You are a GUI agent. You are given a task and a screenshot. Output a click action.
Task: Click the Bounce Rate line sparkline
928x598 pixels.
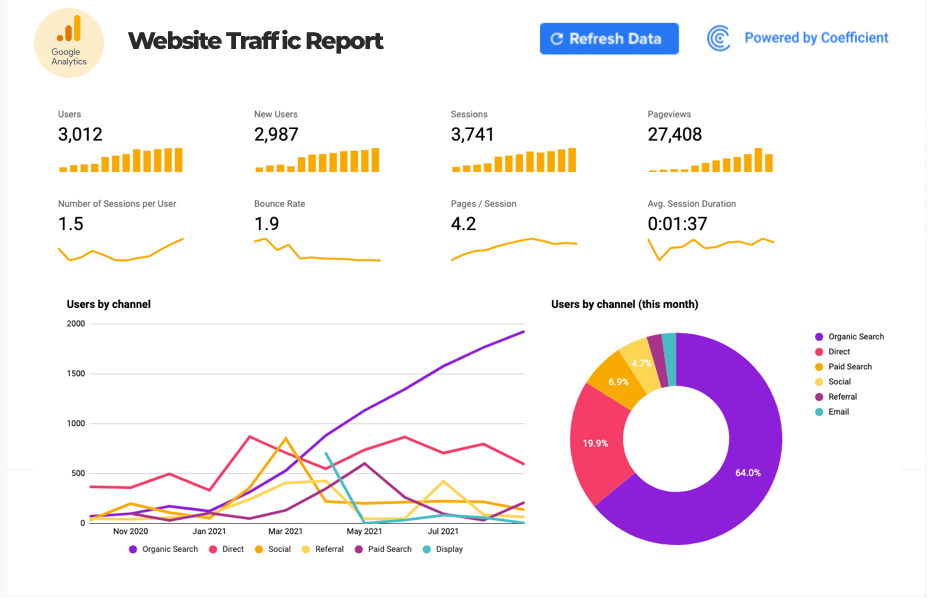[x=317, y=250]
